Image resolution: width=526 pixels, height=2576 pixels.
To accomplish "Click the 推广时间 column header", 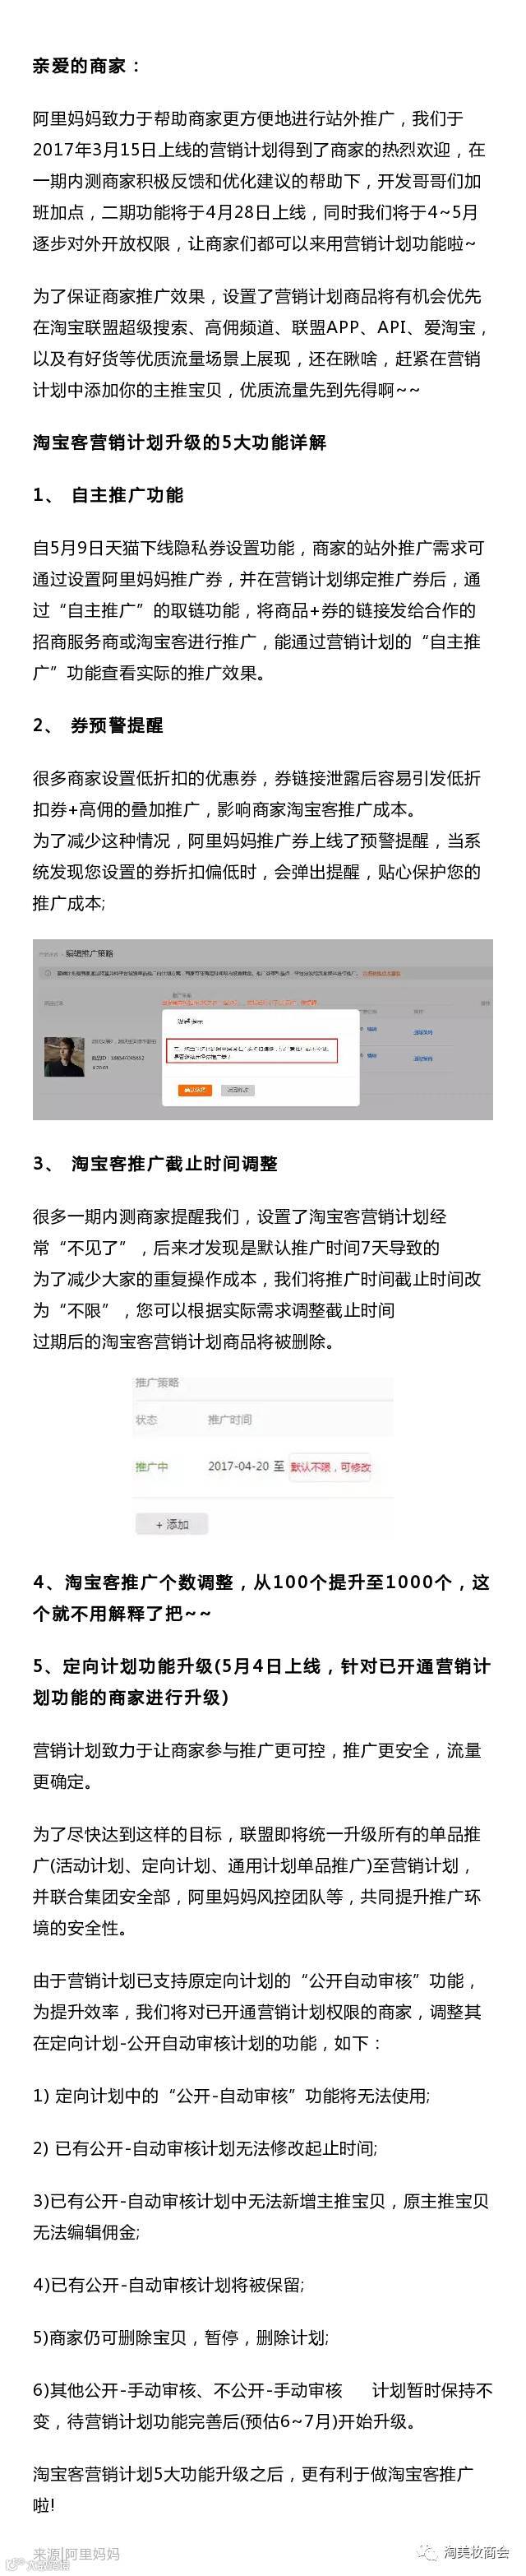I will pos(230,1420).
